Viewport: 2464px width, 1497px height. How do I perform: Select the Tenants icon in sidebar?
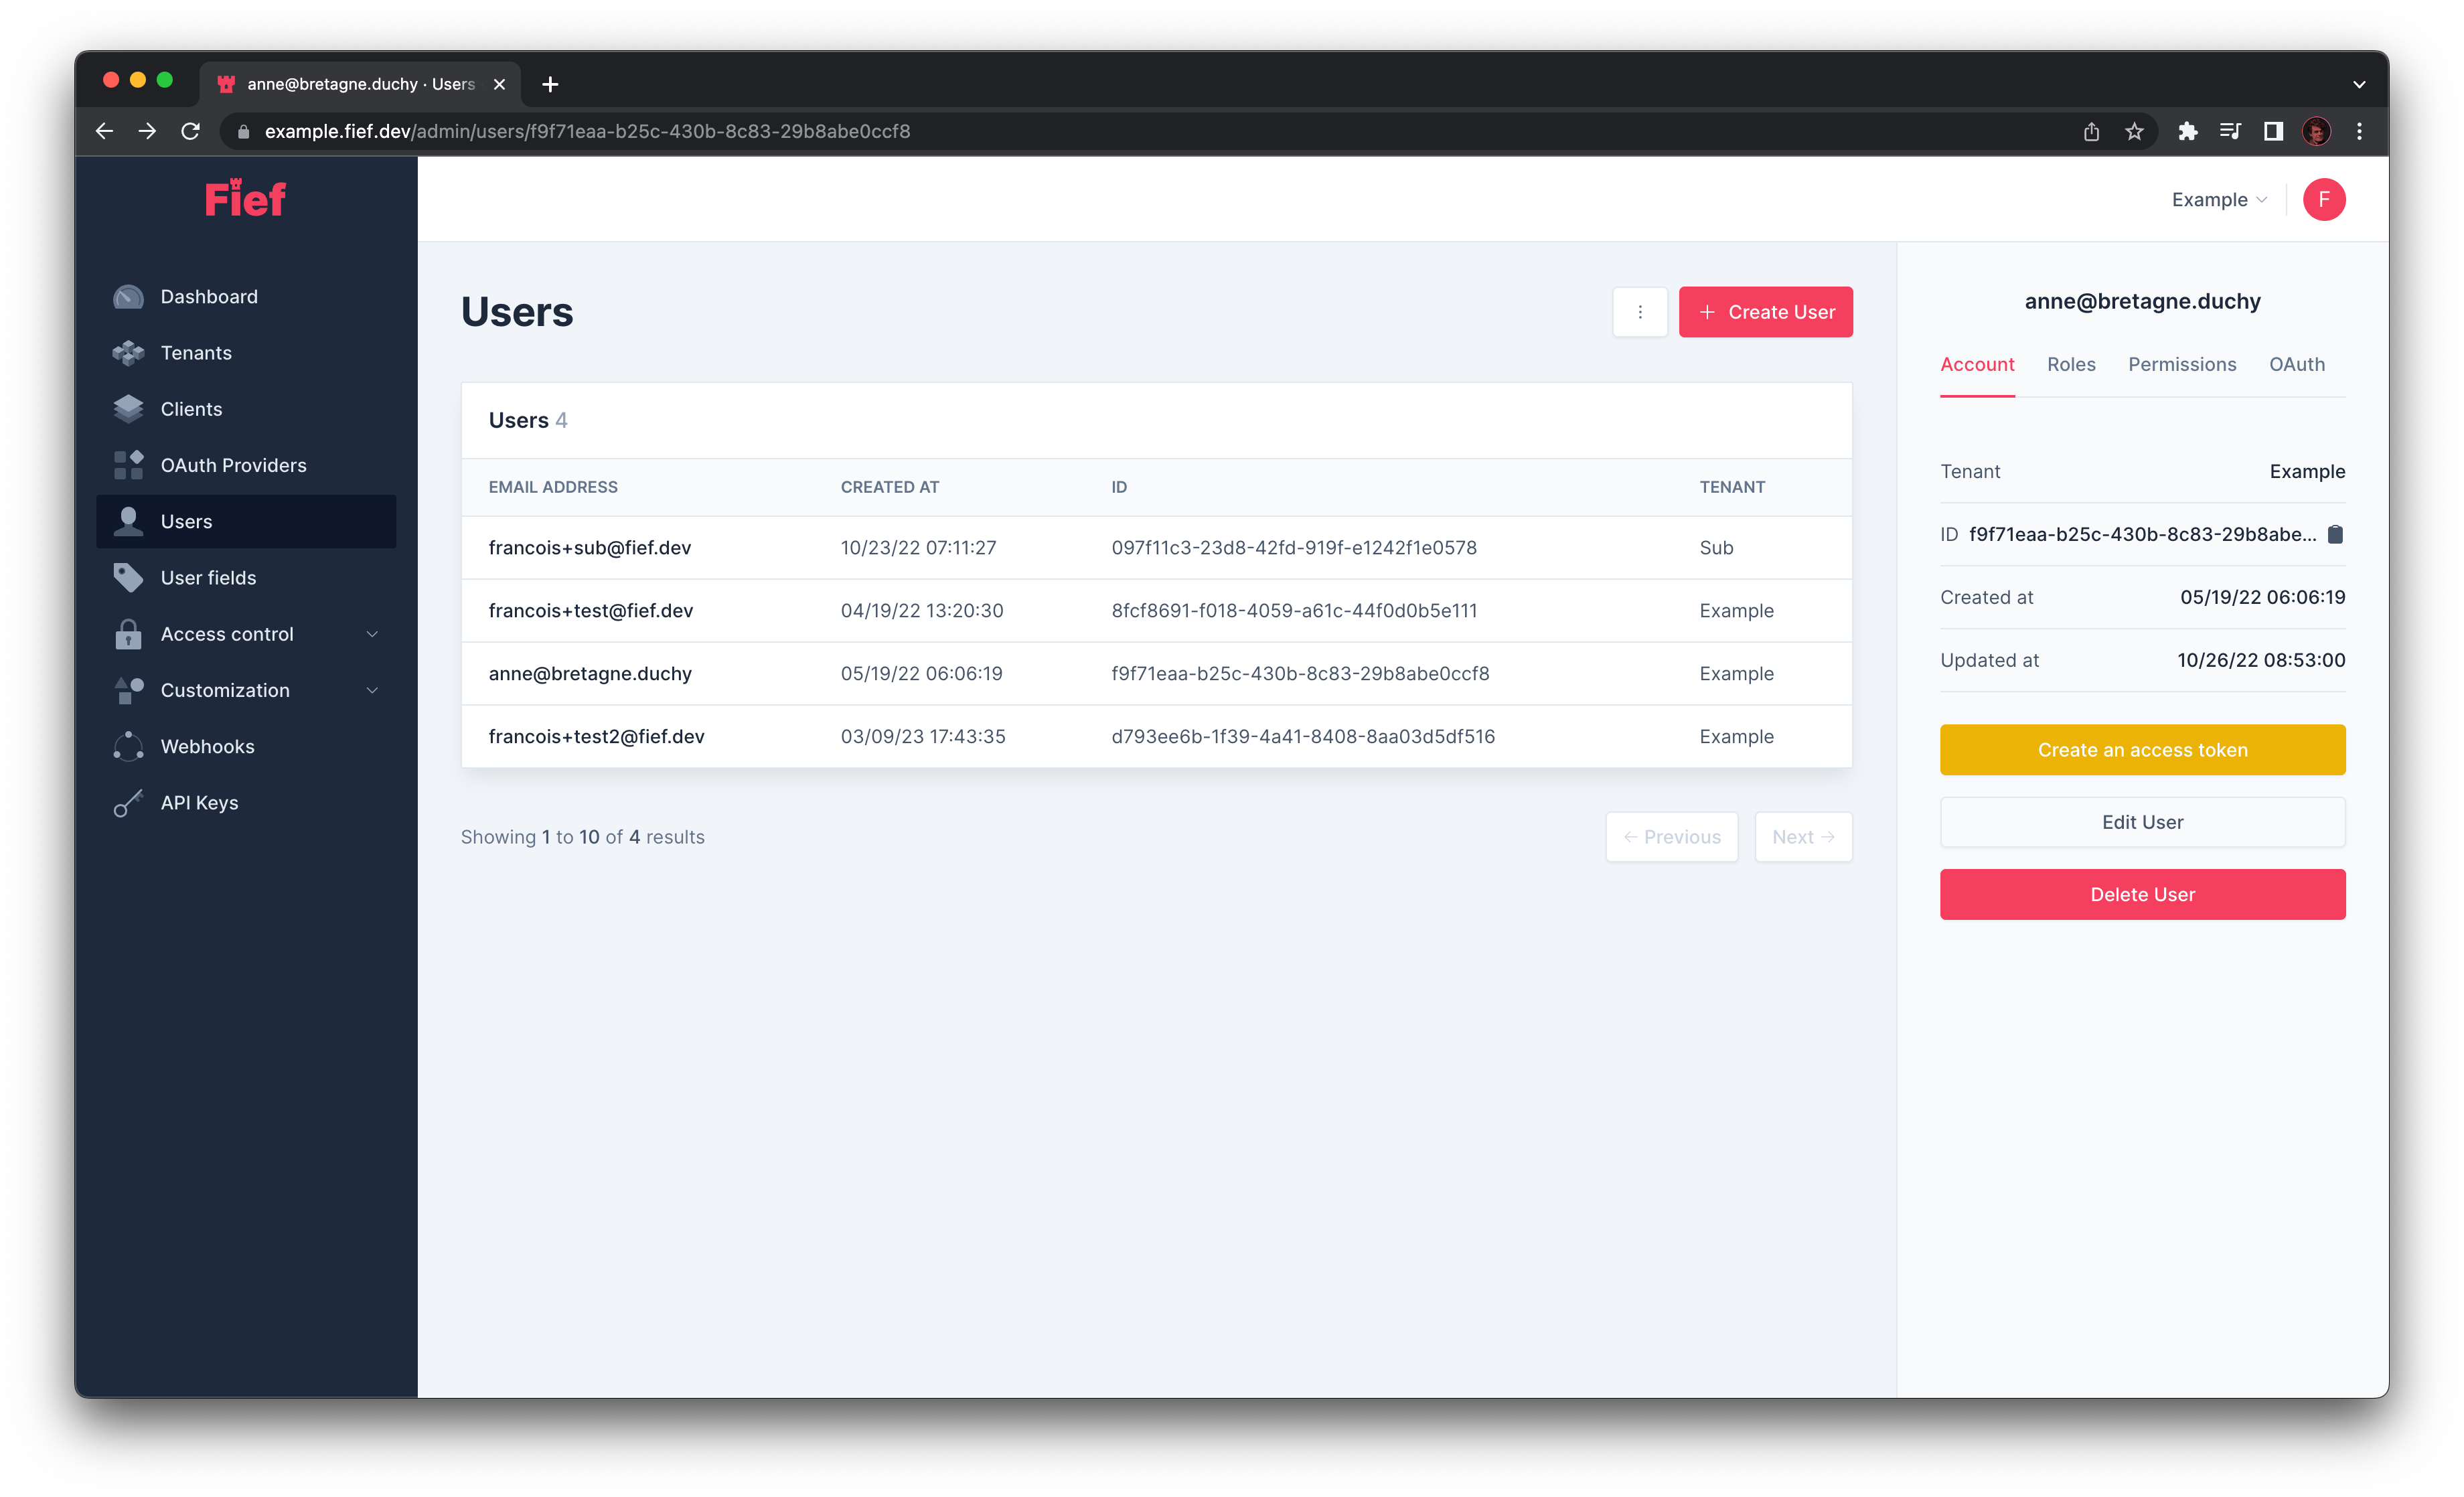pyautogui.click(x=128, y=352)
